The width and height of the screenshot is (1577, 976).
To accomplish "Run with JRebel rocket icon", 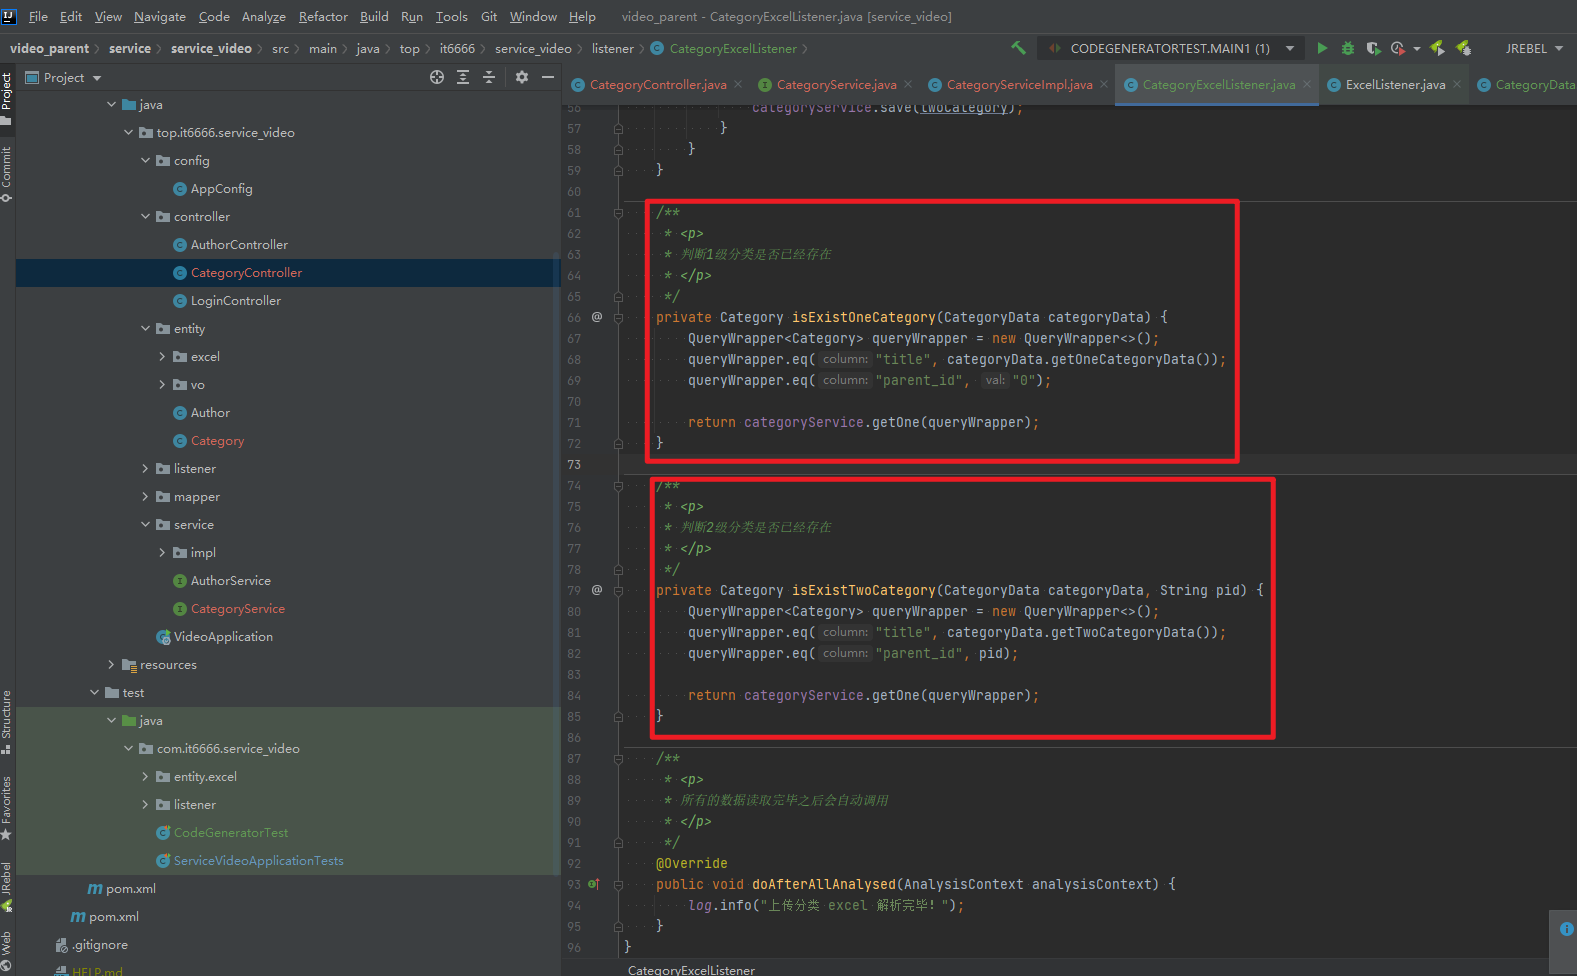I will (1437, 48).
